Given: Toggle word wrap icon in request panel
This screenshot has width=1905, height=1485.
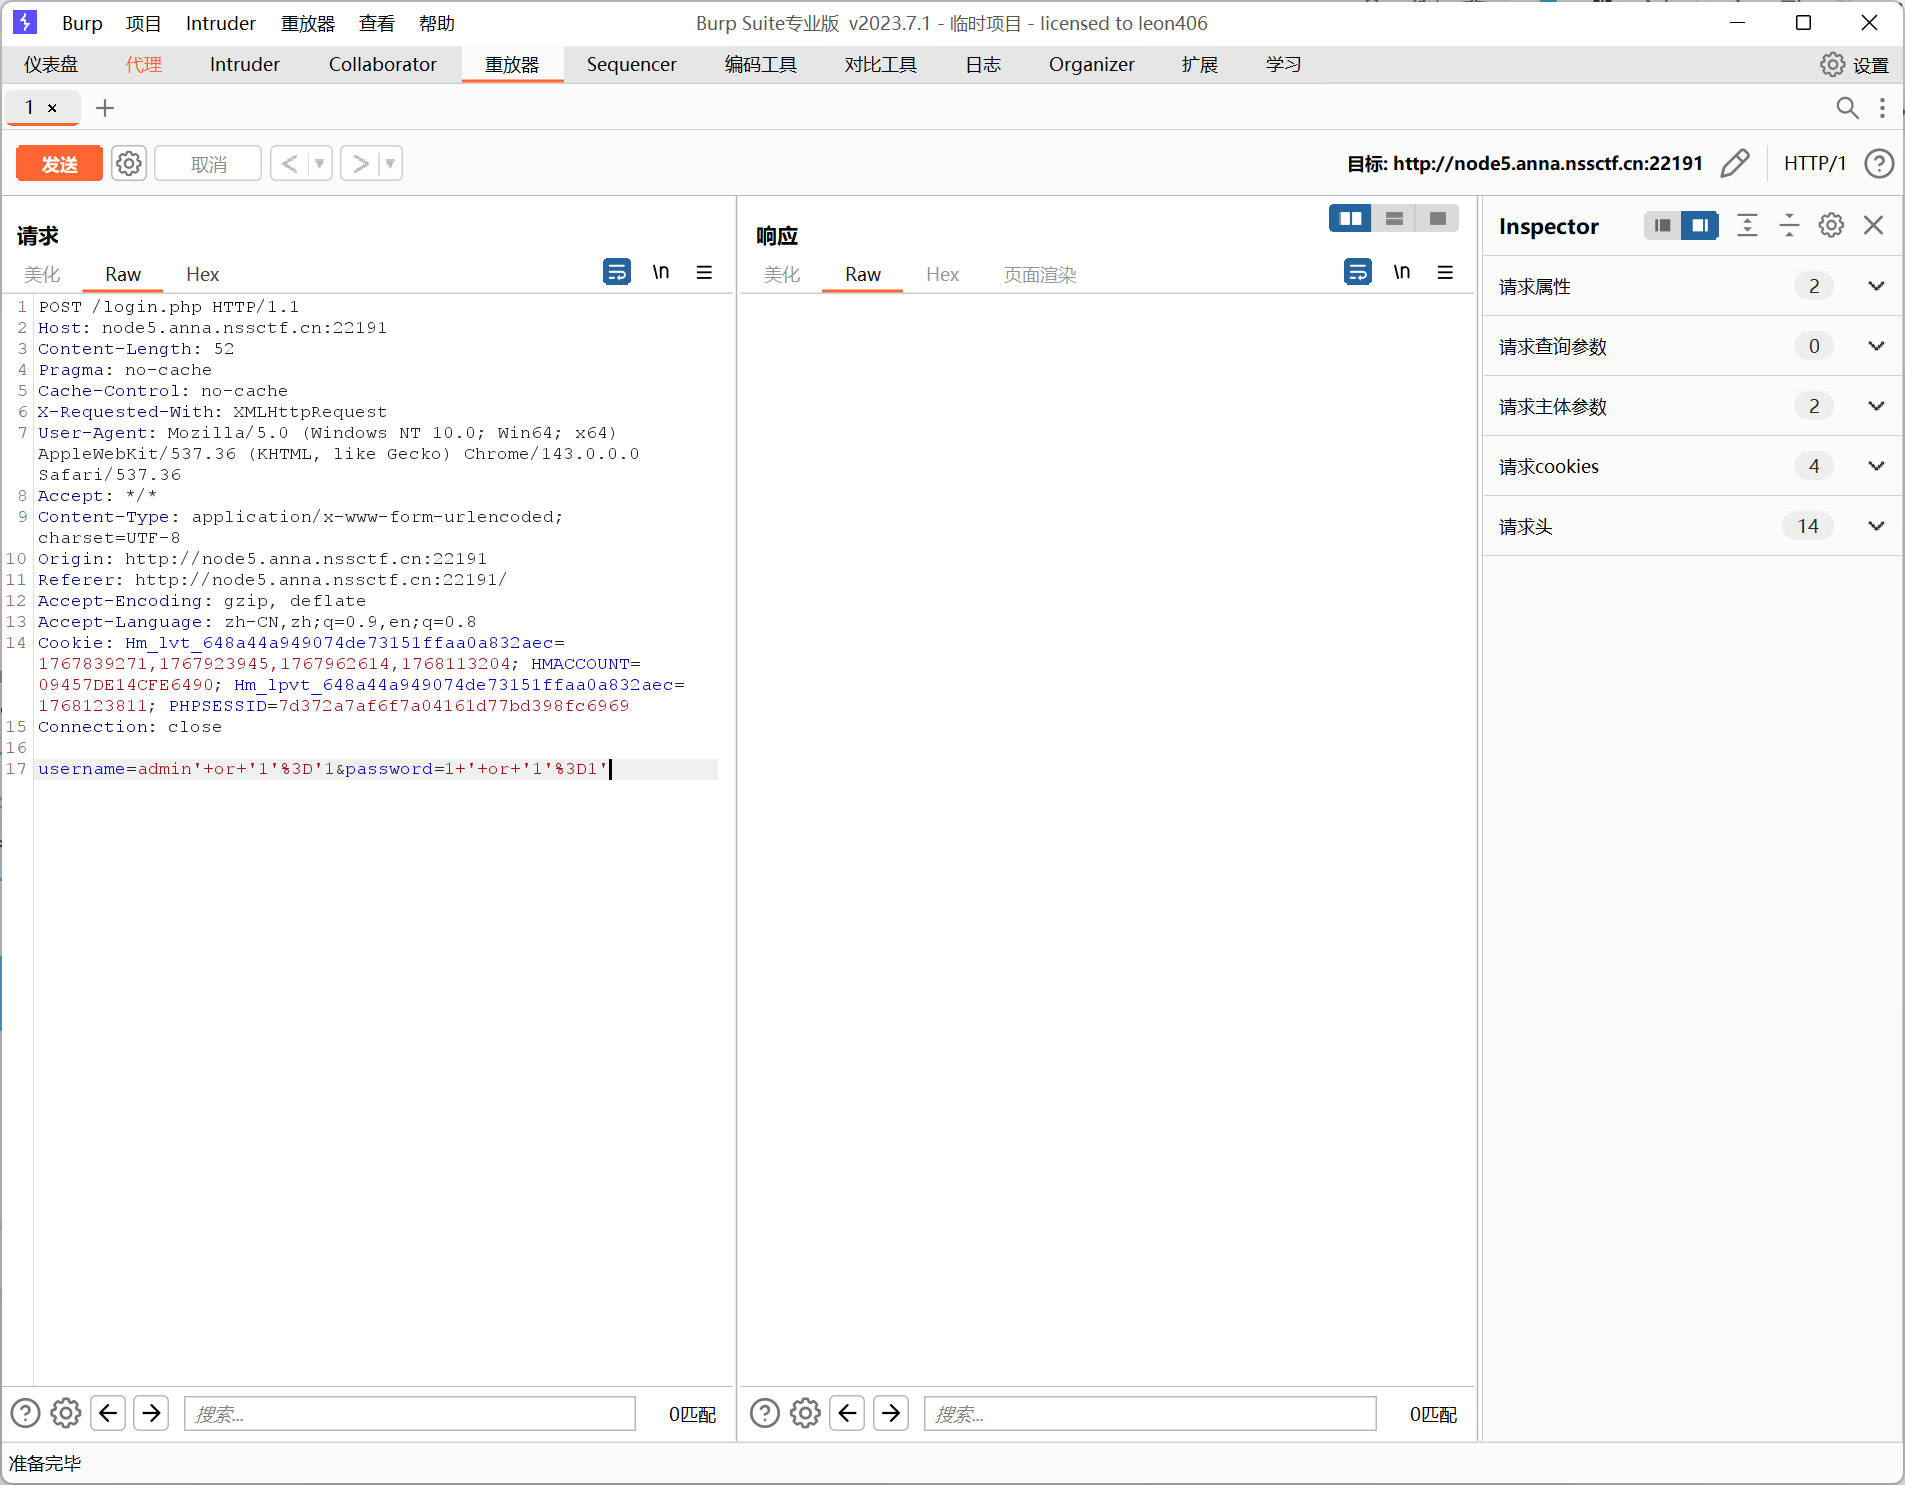Looking at the screenshot, I should [x=617, y=272].
